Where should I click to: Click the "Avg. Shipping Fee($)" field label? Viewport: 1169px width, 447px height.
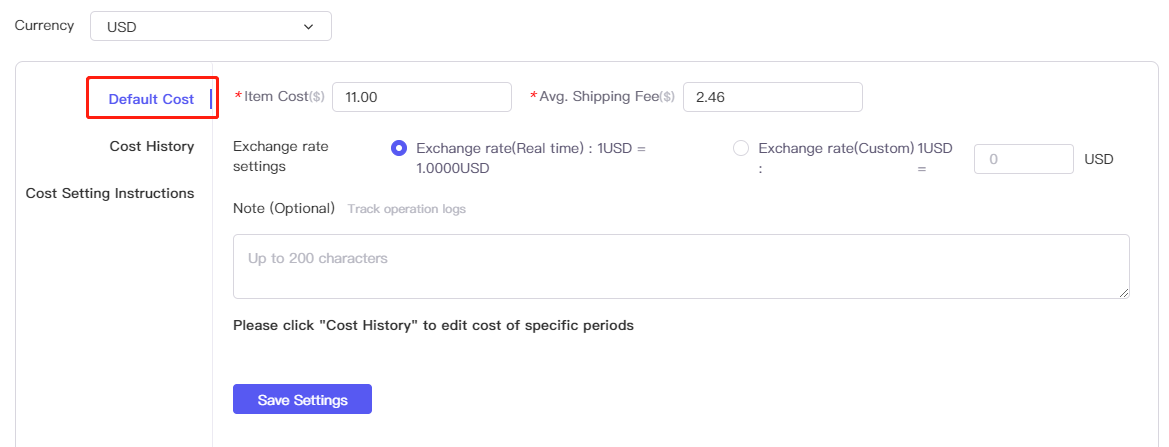coord(607,97)
